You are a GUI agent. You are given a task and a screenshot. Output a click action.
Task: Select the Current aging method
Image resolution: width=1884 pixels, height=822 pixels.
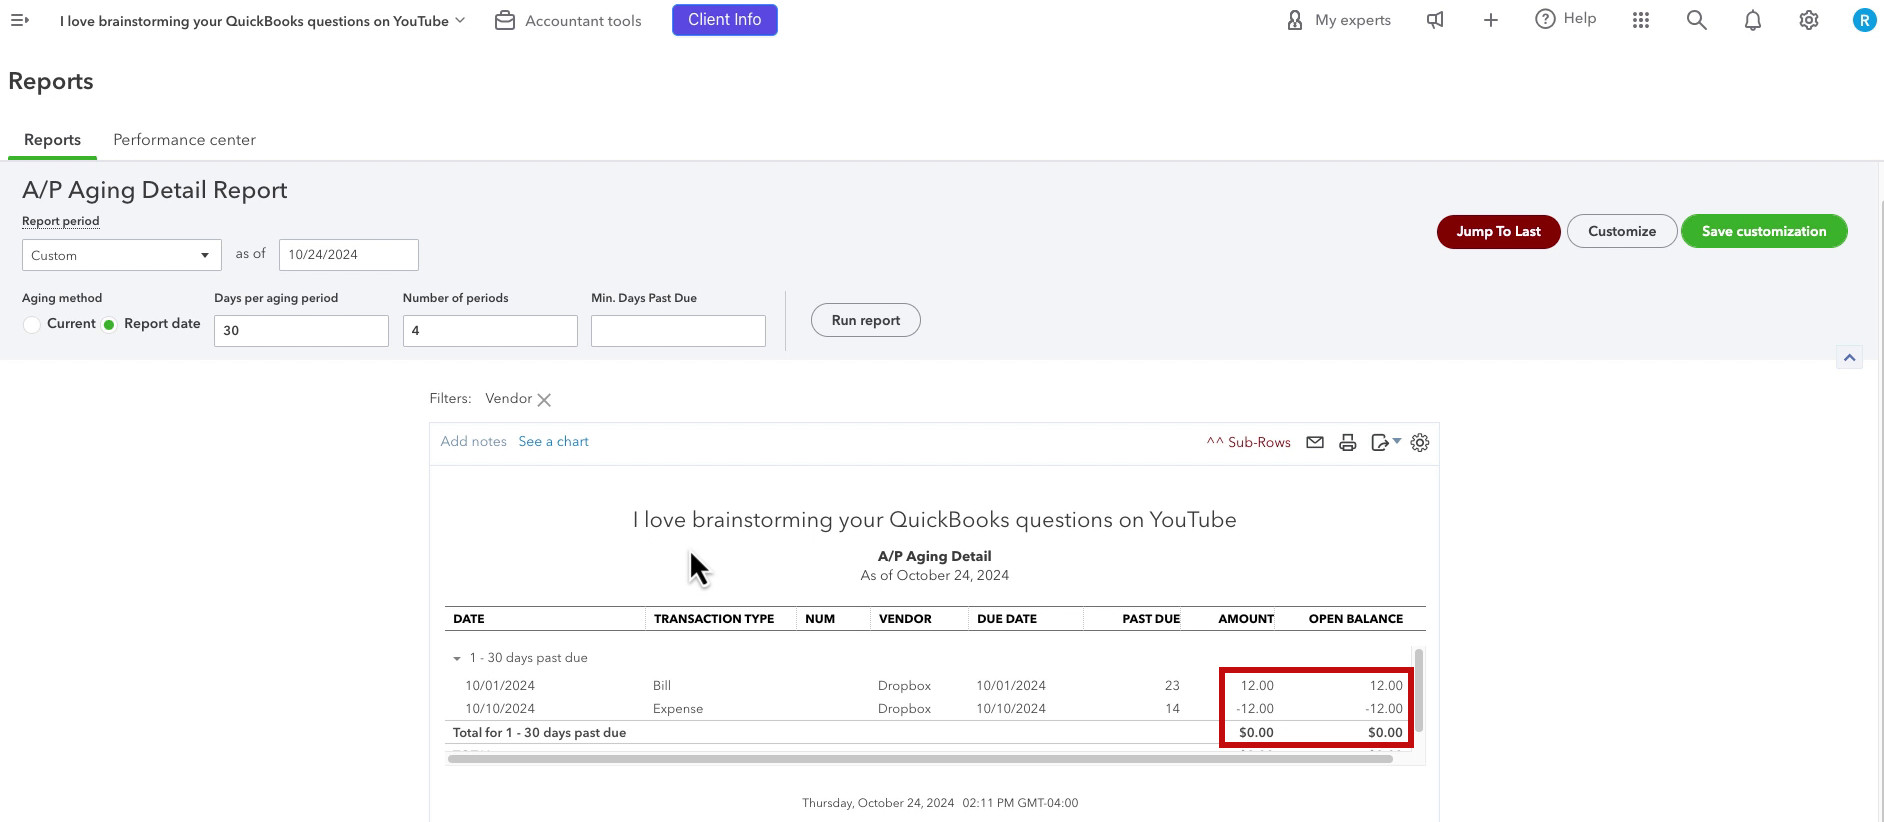tap(32, 324)
